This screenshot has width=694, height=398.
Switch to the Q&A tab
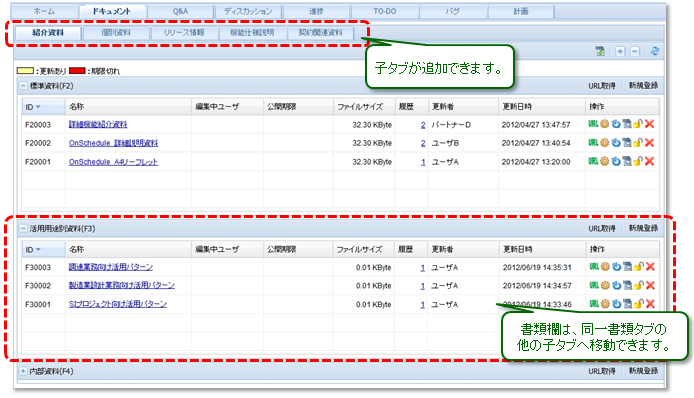pos(180,12)
